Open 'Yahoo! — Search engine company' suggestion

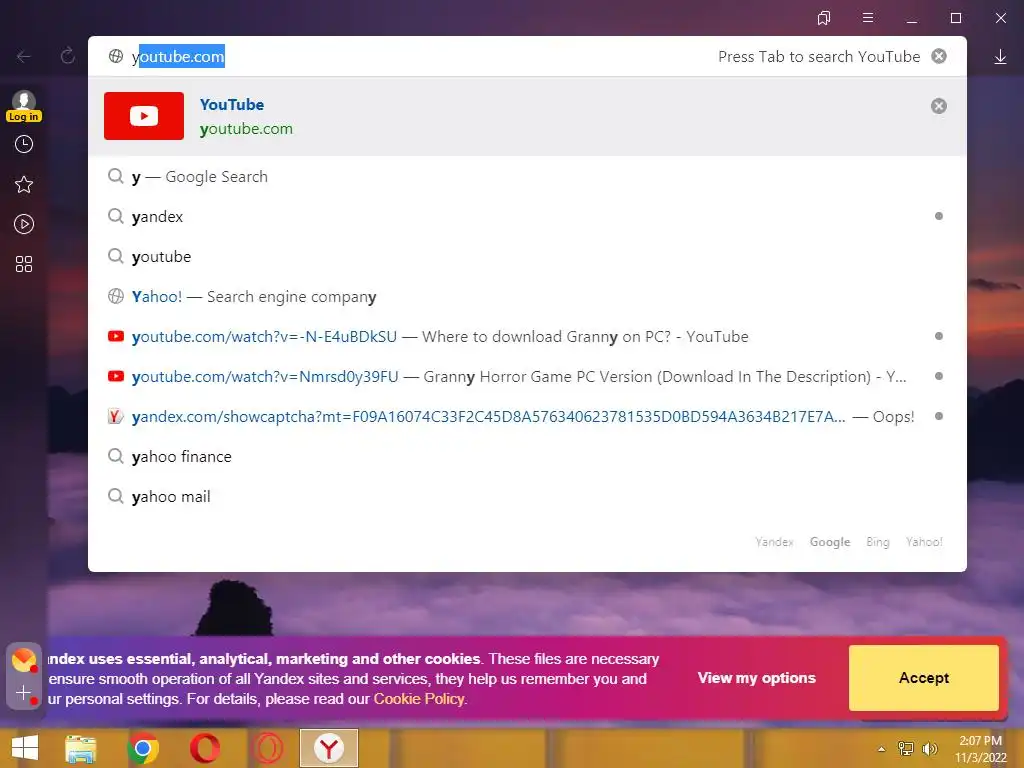[527, 296]
